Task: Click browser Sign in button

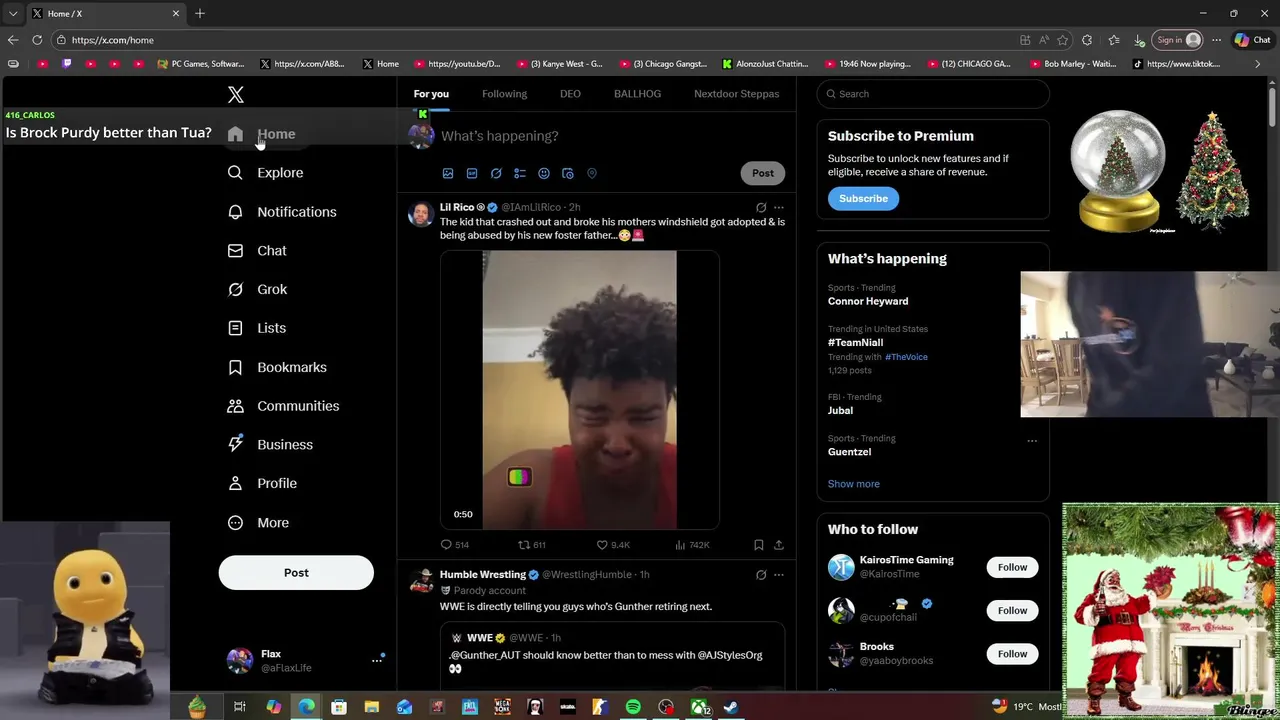Action: click(1177, 40)
